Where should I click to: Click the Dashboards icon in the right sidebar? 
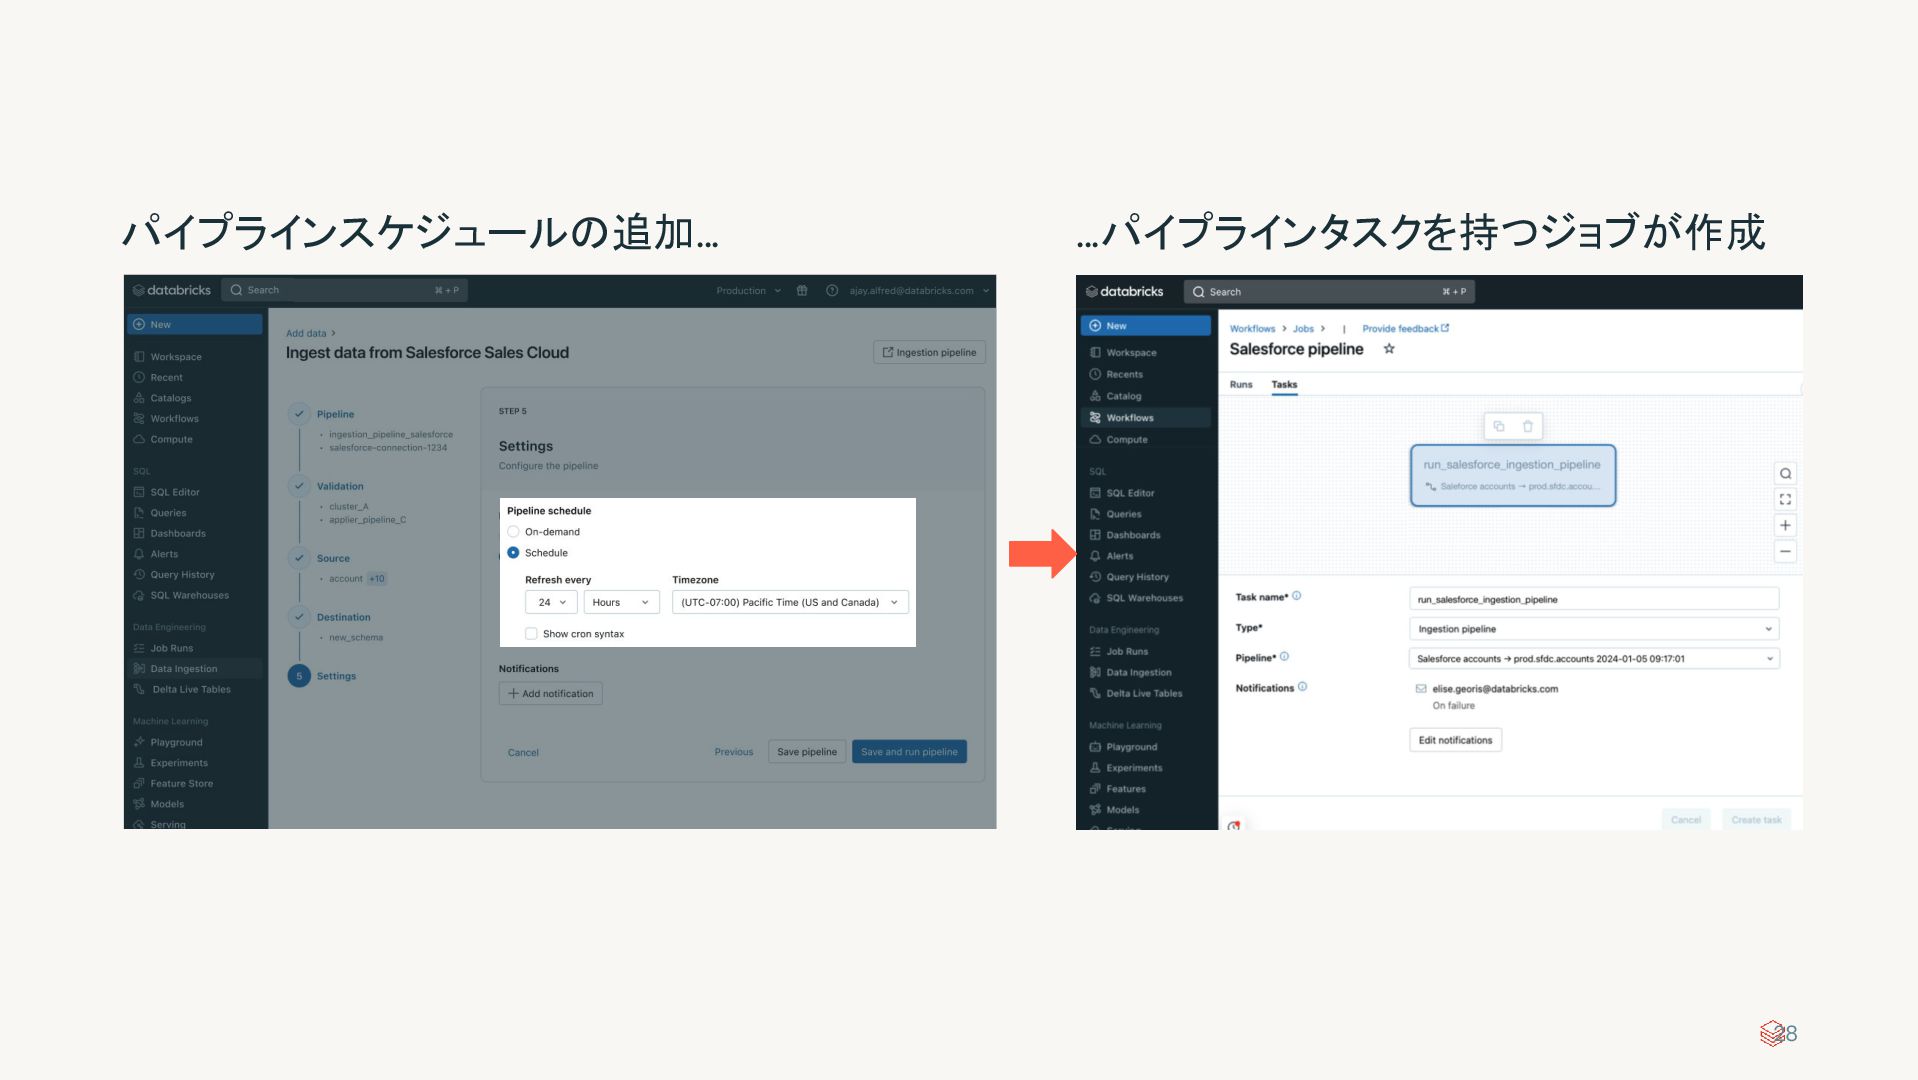[1095, 535]
